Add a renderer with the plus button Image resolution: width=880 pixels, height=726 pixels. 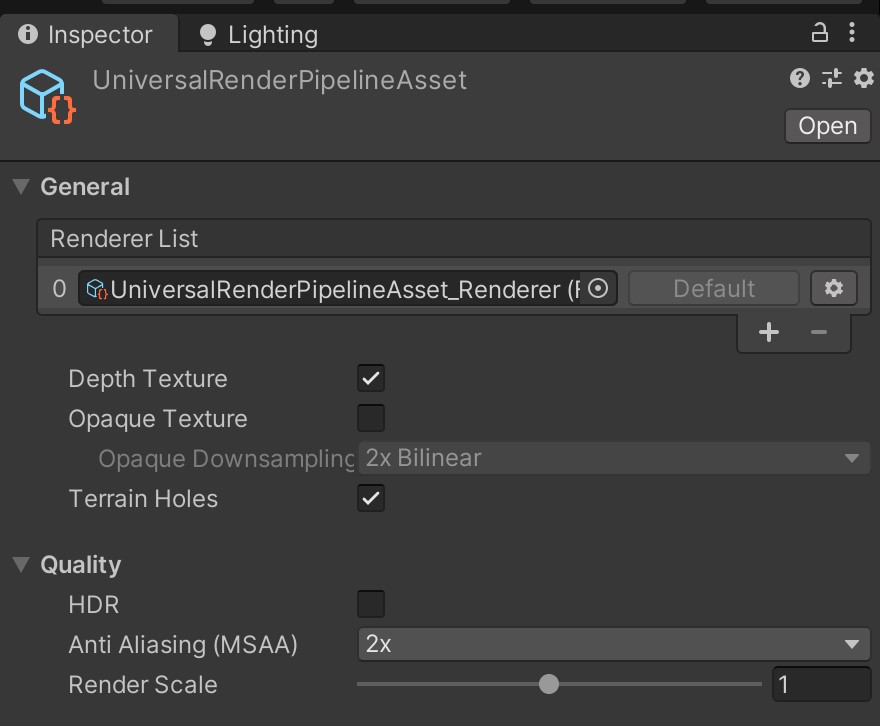[x=769, y=331]
